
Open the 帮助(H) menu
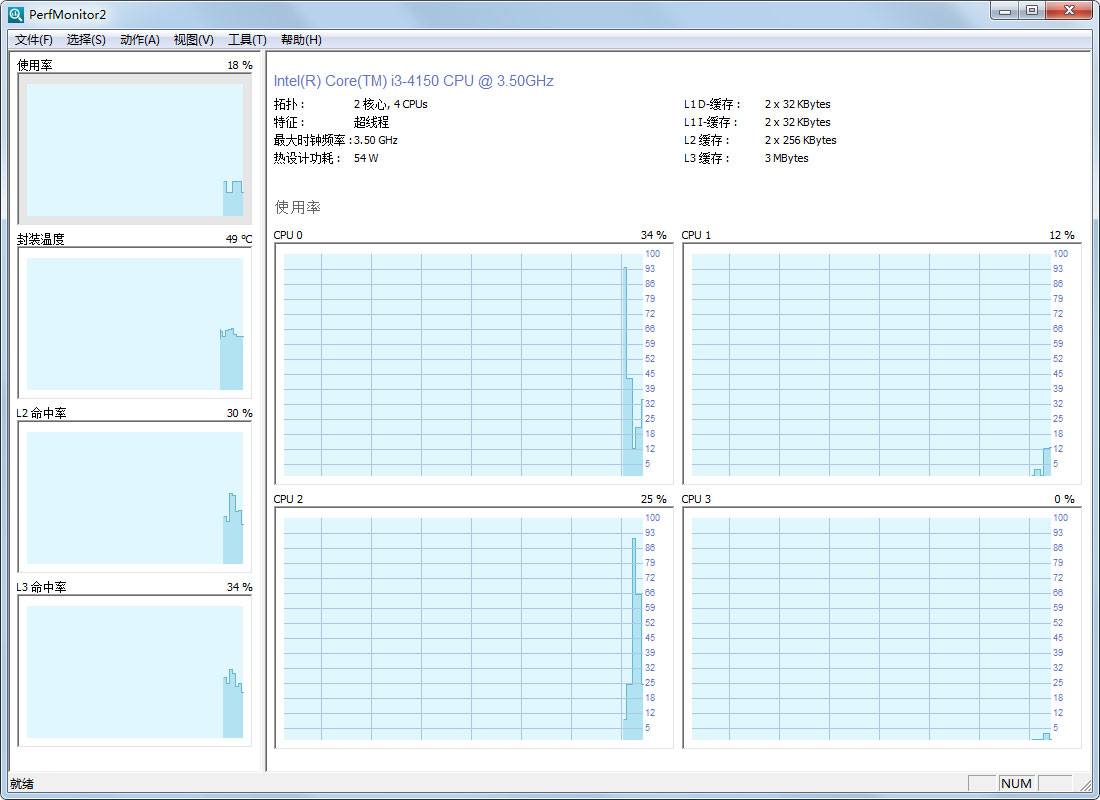301,40
